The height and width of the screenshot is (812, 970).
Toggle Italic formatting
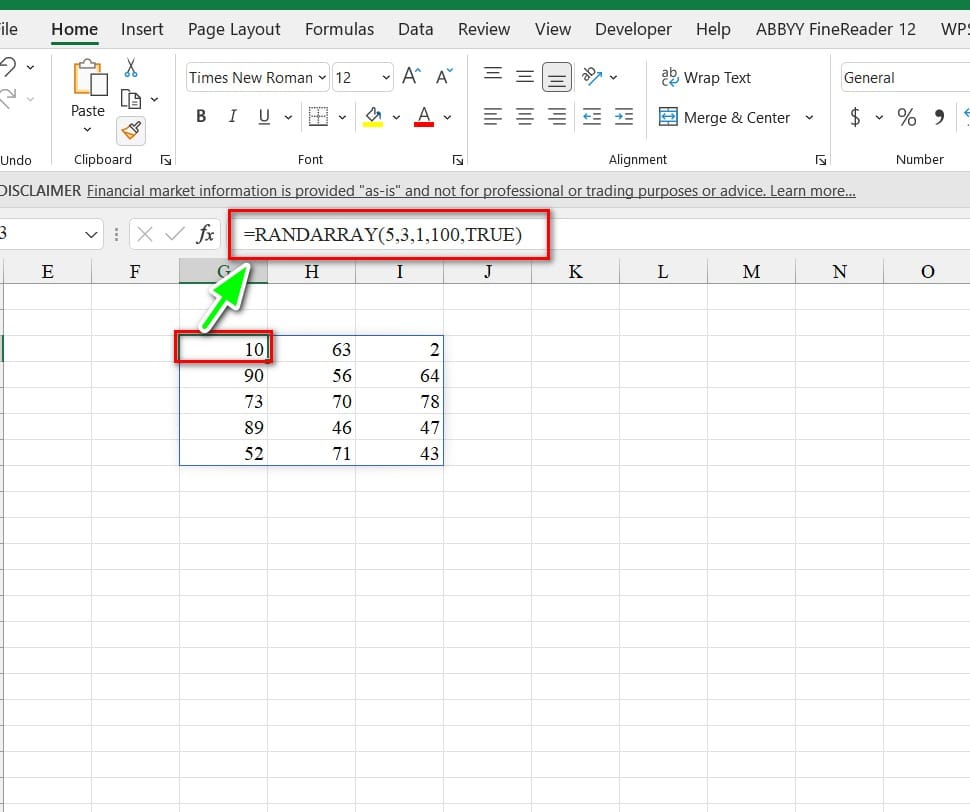pyautogui.click(x=232, y=117)
